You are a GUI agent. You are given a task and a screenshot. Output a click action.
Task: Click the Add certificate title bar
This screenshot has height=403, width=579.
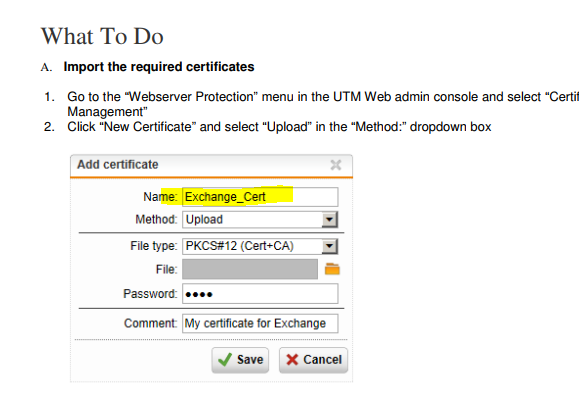click(211, 165)
